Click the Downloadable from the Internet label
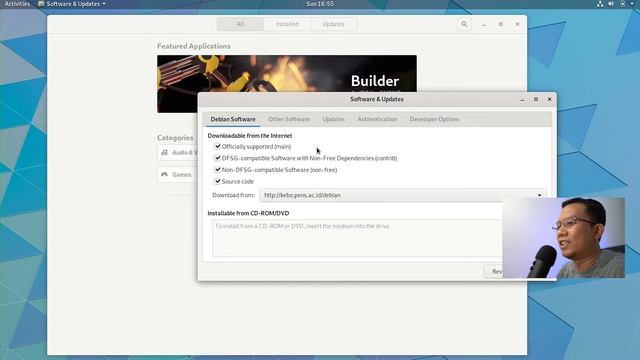Viewport: 640px width, 360px height. (x=250, y=136)
